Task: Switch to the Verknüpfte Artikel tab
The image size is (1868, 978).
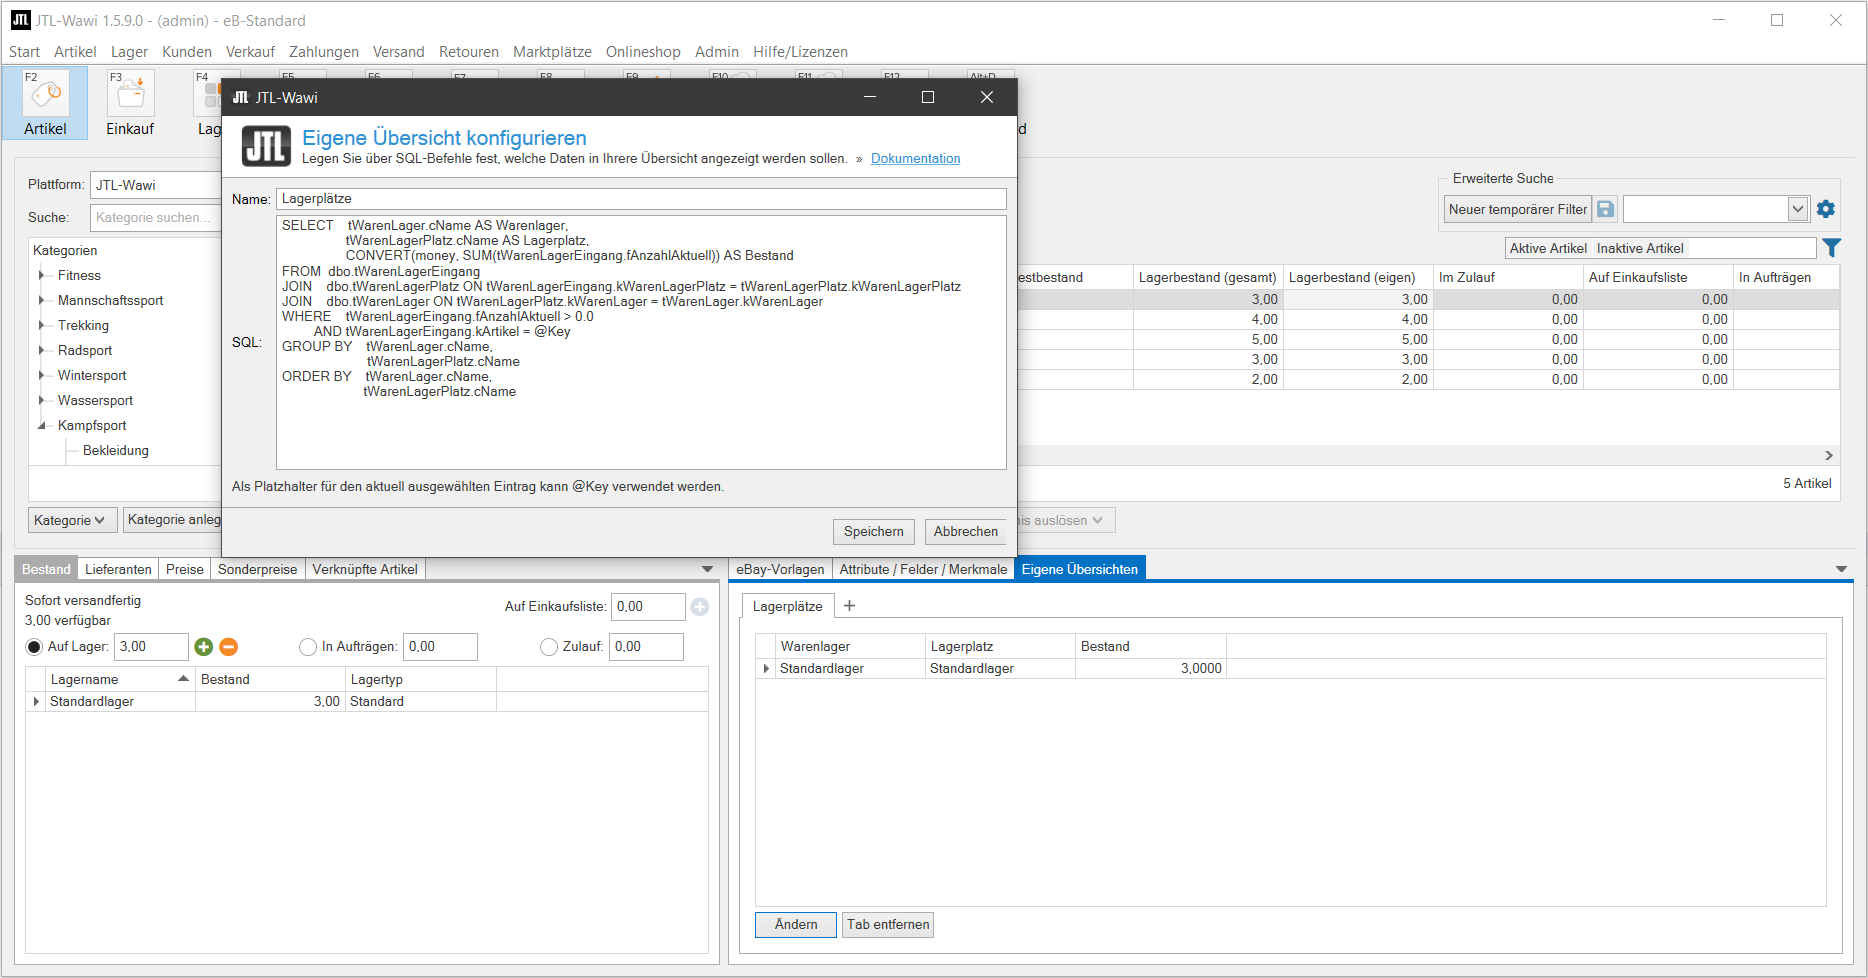Action: (365, 569)
